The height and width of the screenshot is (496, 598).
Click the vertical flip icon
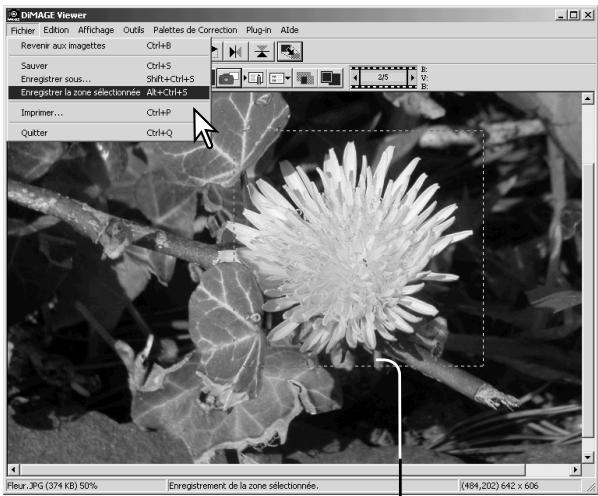(x=262, y=52)
